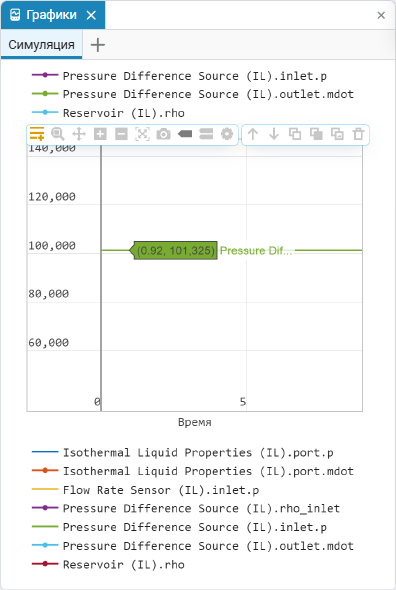Toggle legend Isothermal Liquid Properties port.mdot
Viewport: 396px width, 590px height.
point(193,471)
